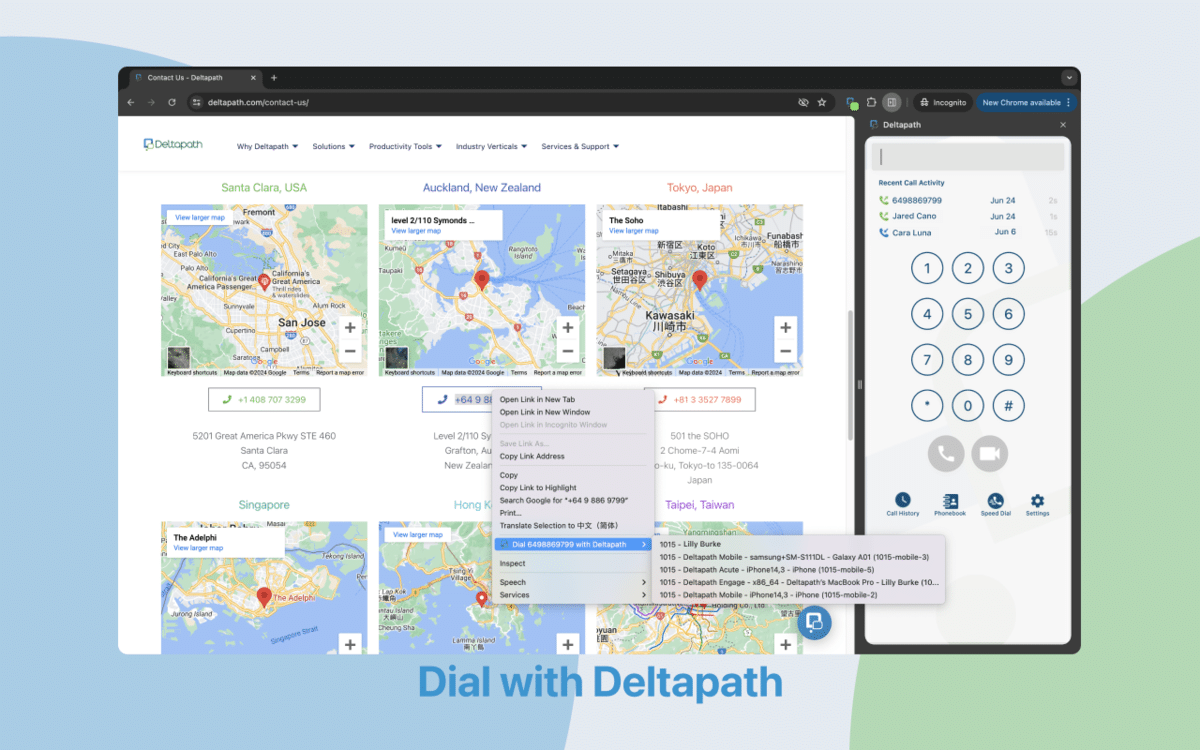
Task: Toggle the Chrome side panel button
Action: click(x=891, y=102)
